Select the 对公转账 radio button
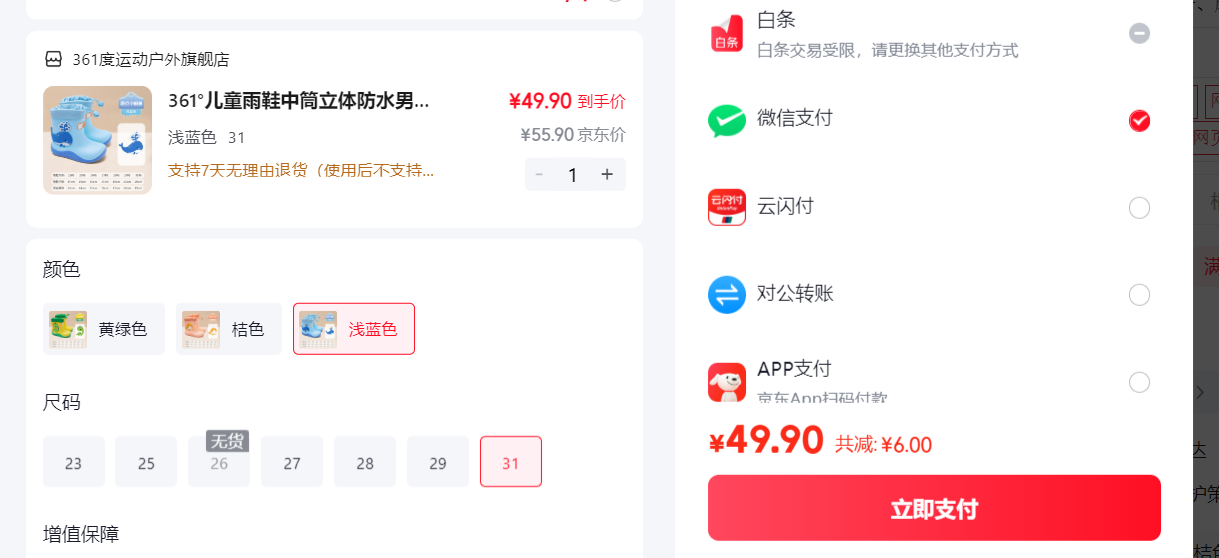This screenshot has height=558, width=1219. coord(1139,295)
